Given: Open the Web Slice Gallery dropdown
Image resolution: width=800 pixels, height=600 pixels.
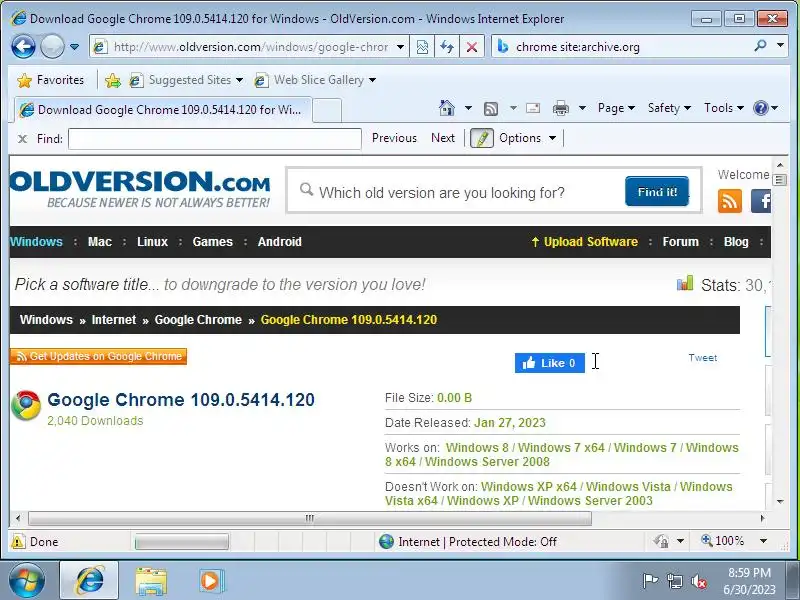Looking at the screenshot, I should tap(315, 80).
